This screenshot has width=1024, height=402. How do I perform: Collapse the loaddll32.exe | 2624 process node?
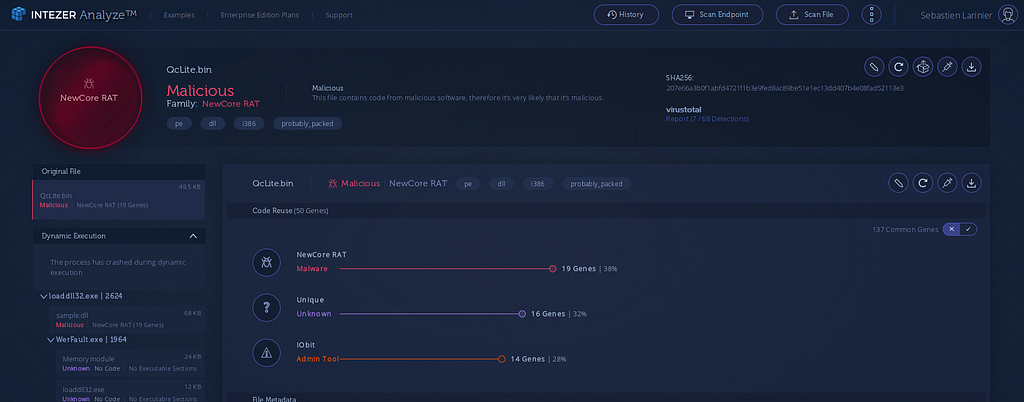click(x=44, y=296)
